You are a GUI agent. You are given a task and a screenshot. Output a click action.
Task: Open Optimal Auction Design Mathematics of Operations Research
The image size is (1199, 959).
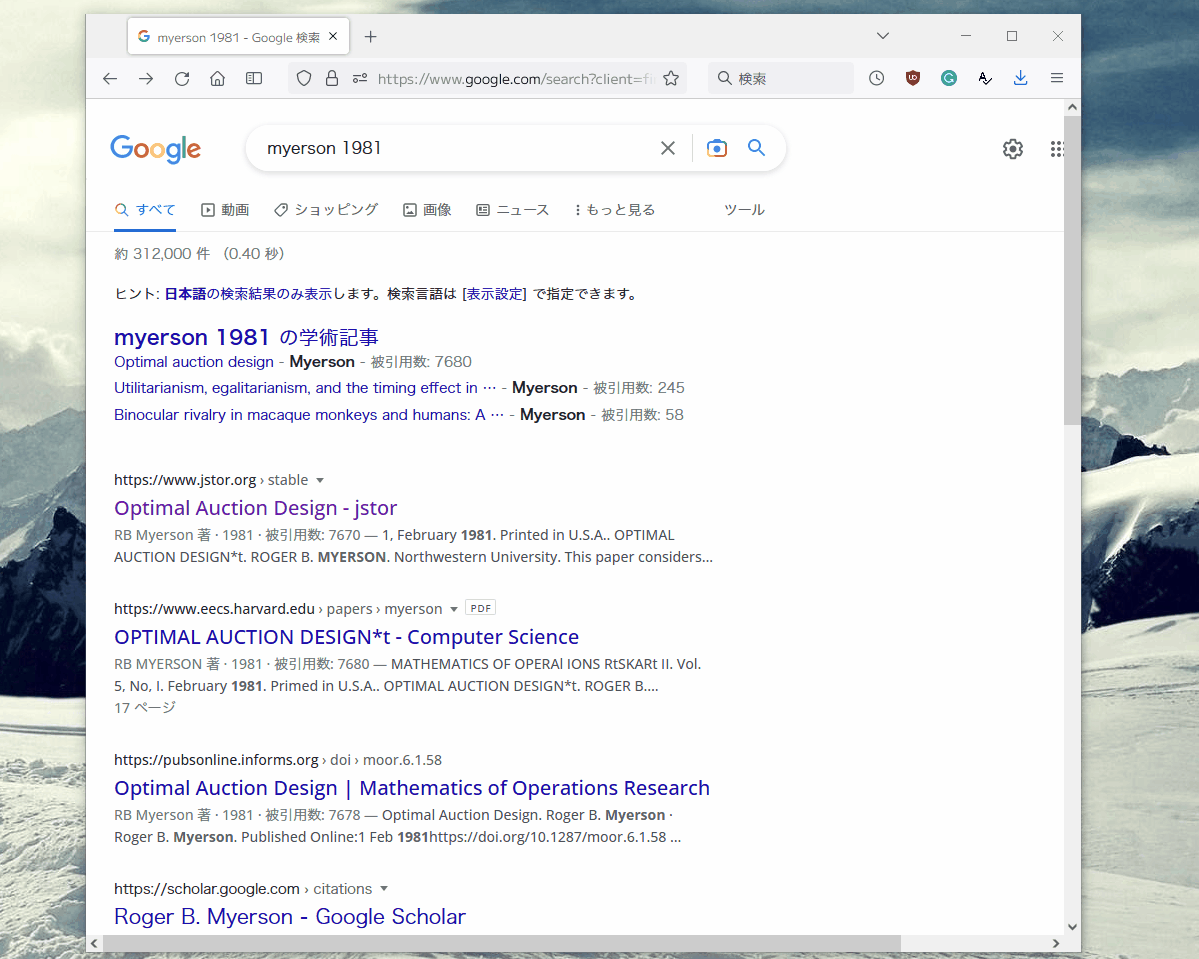point(411,788)
